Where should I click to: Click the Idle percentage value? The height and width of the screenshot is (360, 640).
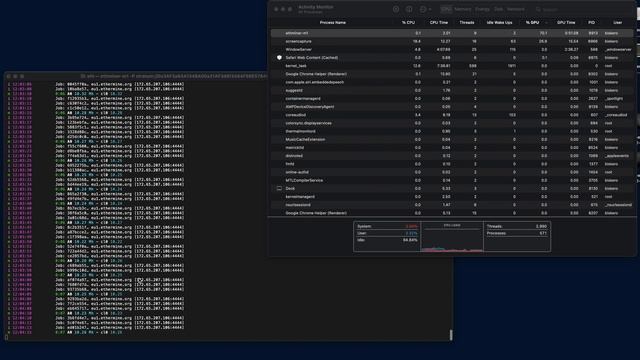(x=410, y=240)
